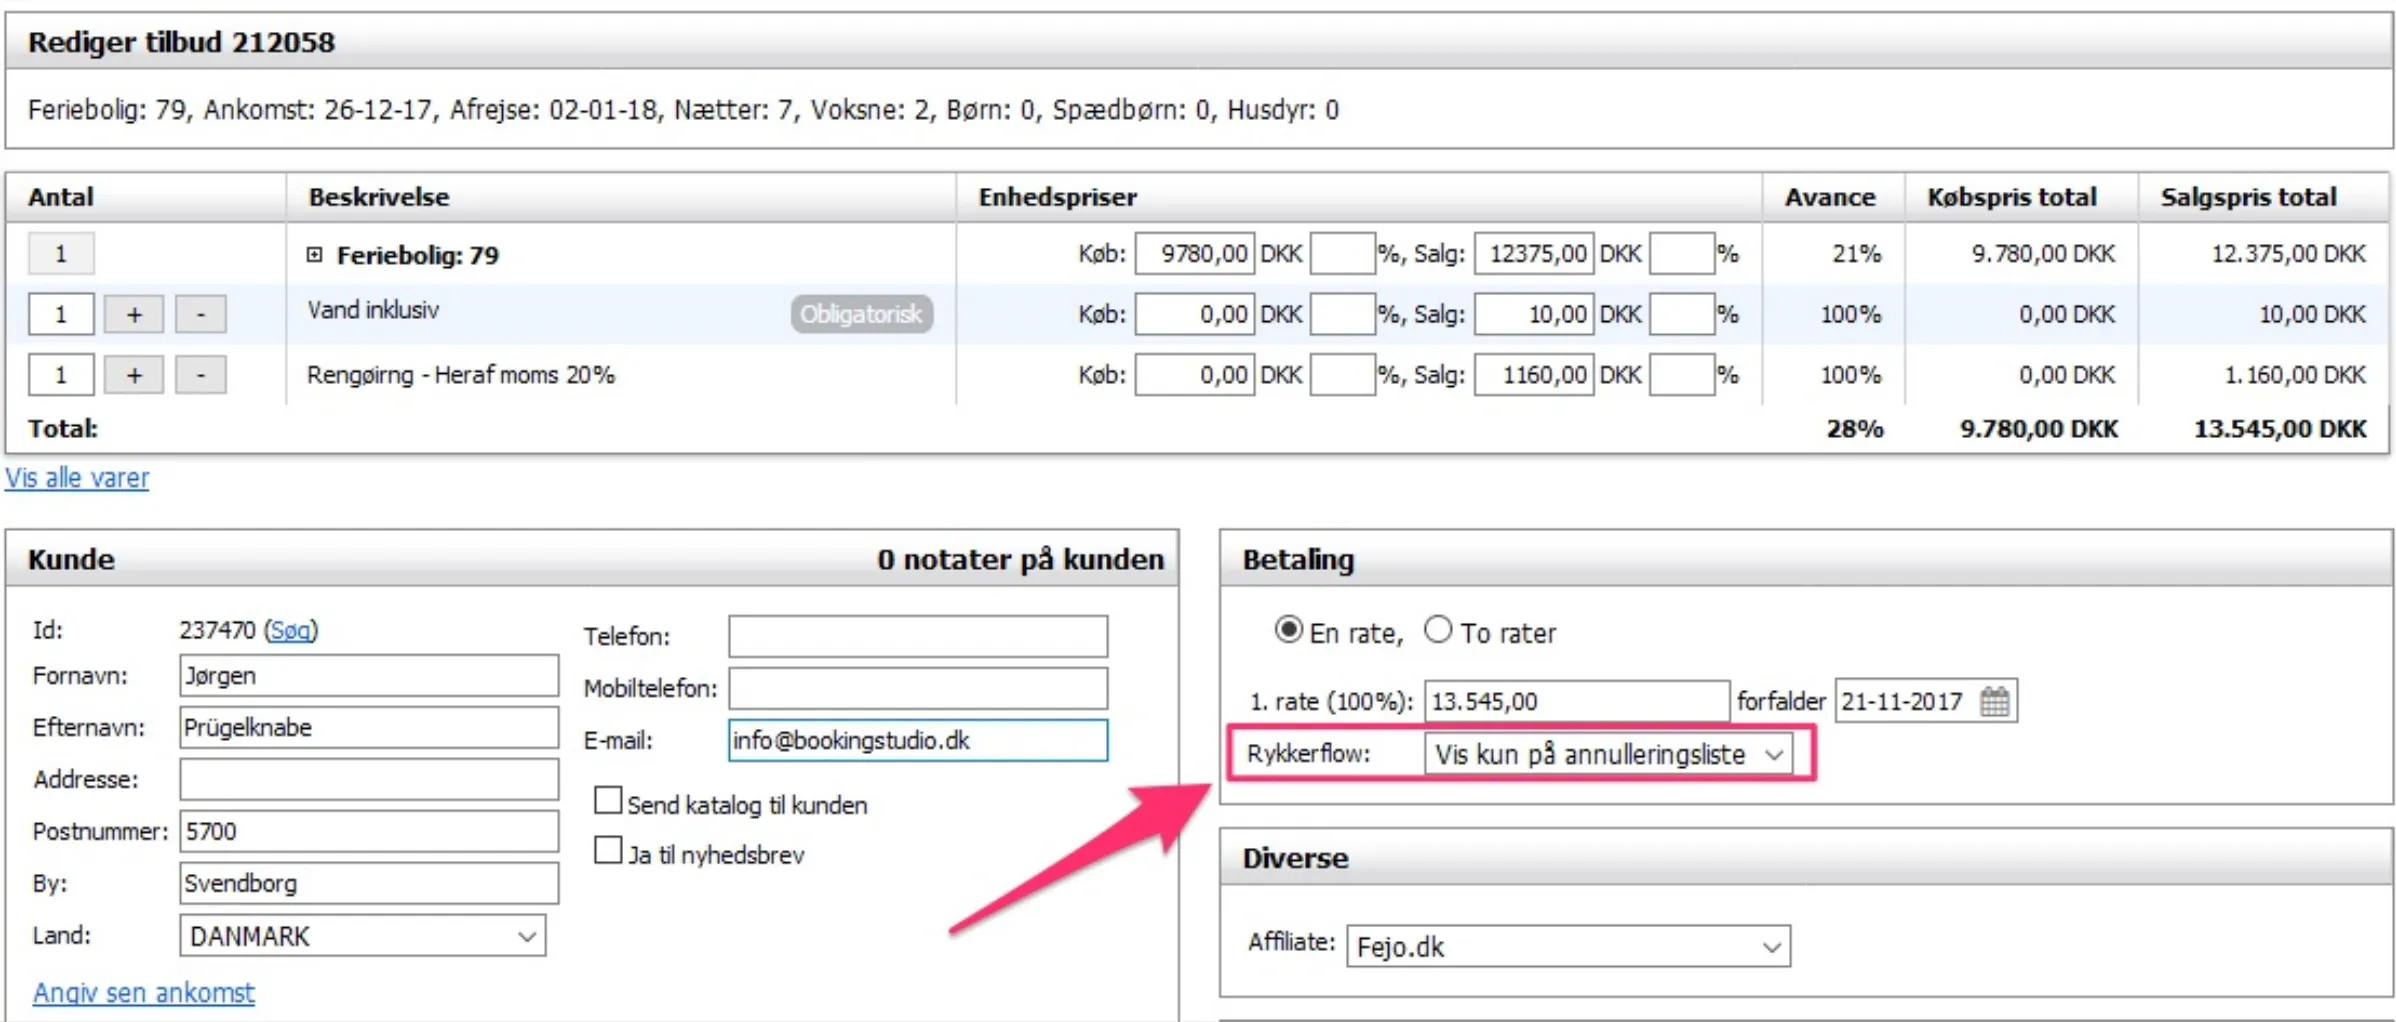Screen dimensions: 2396x1022
Task: Open the Affiliate dropdown showing Fejo.dk
Action: 1567,946
